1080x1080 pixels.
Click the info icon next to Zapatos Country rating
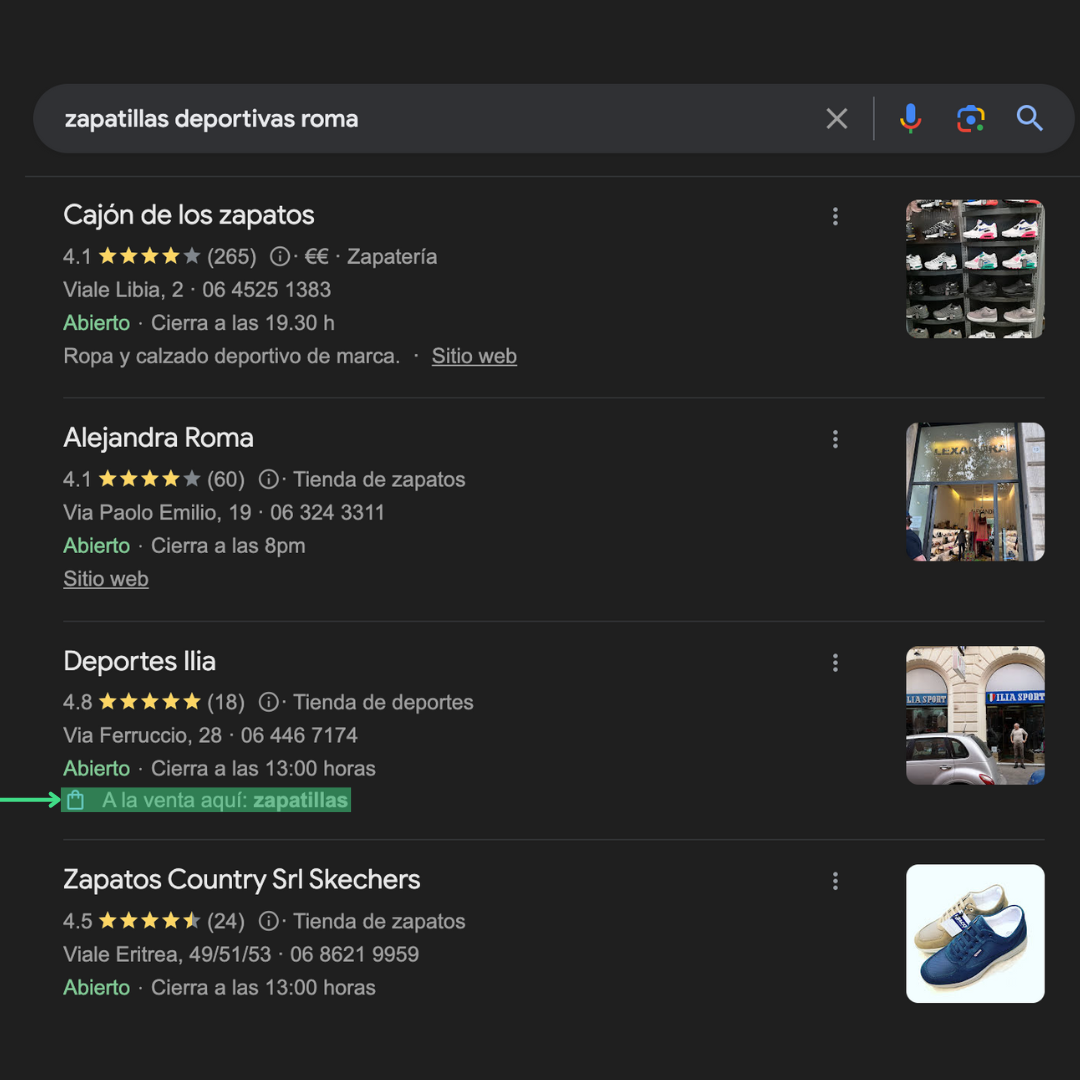[x=268, y=921]
